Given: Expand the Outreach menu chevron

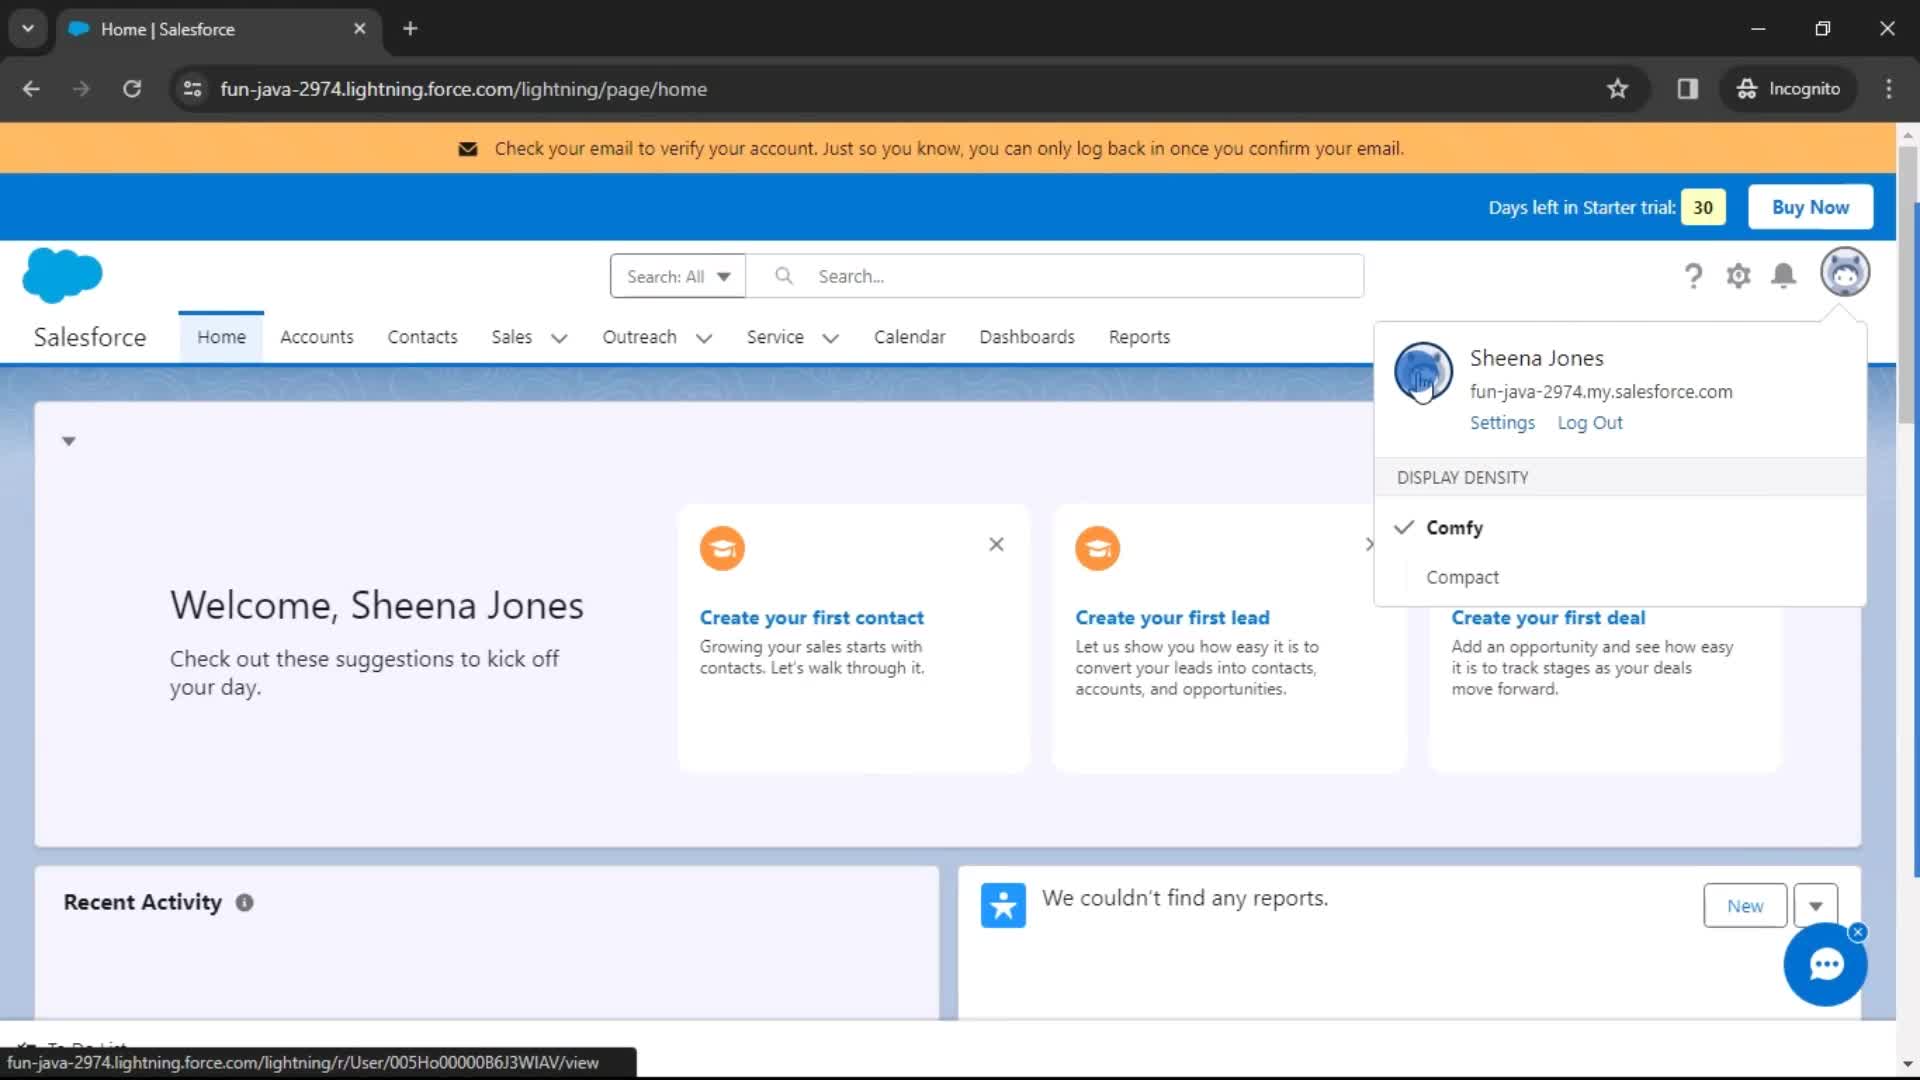Looking at the screenshot, I should (704, 338).
